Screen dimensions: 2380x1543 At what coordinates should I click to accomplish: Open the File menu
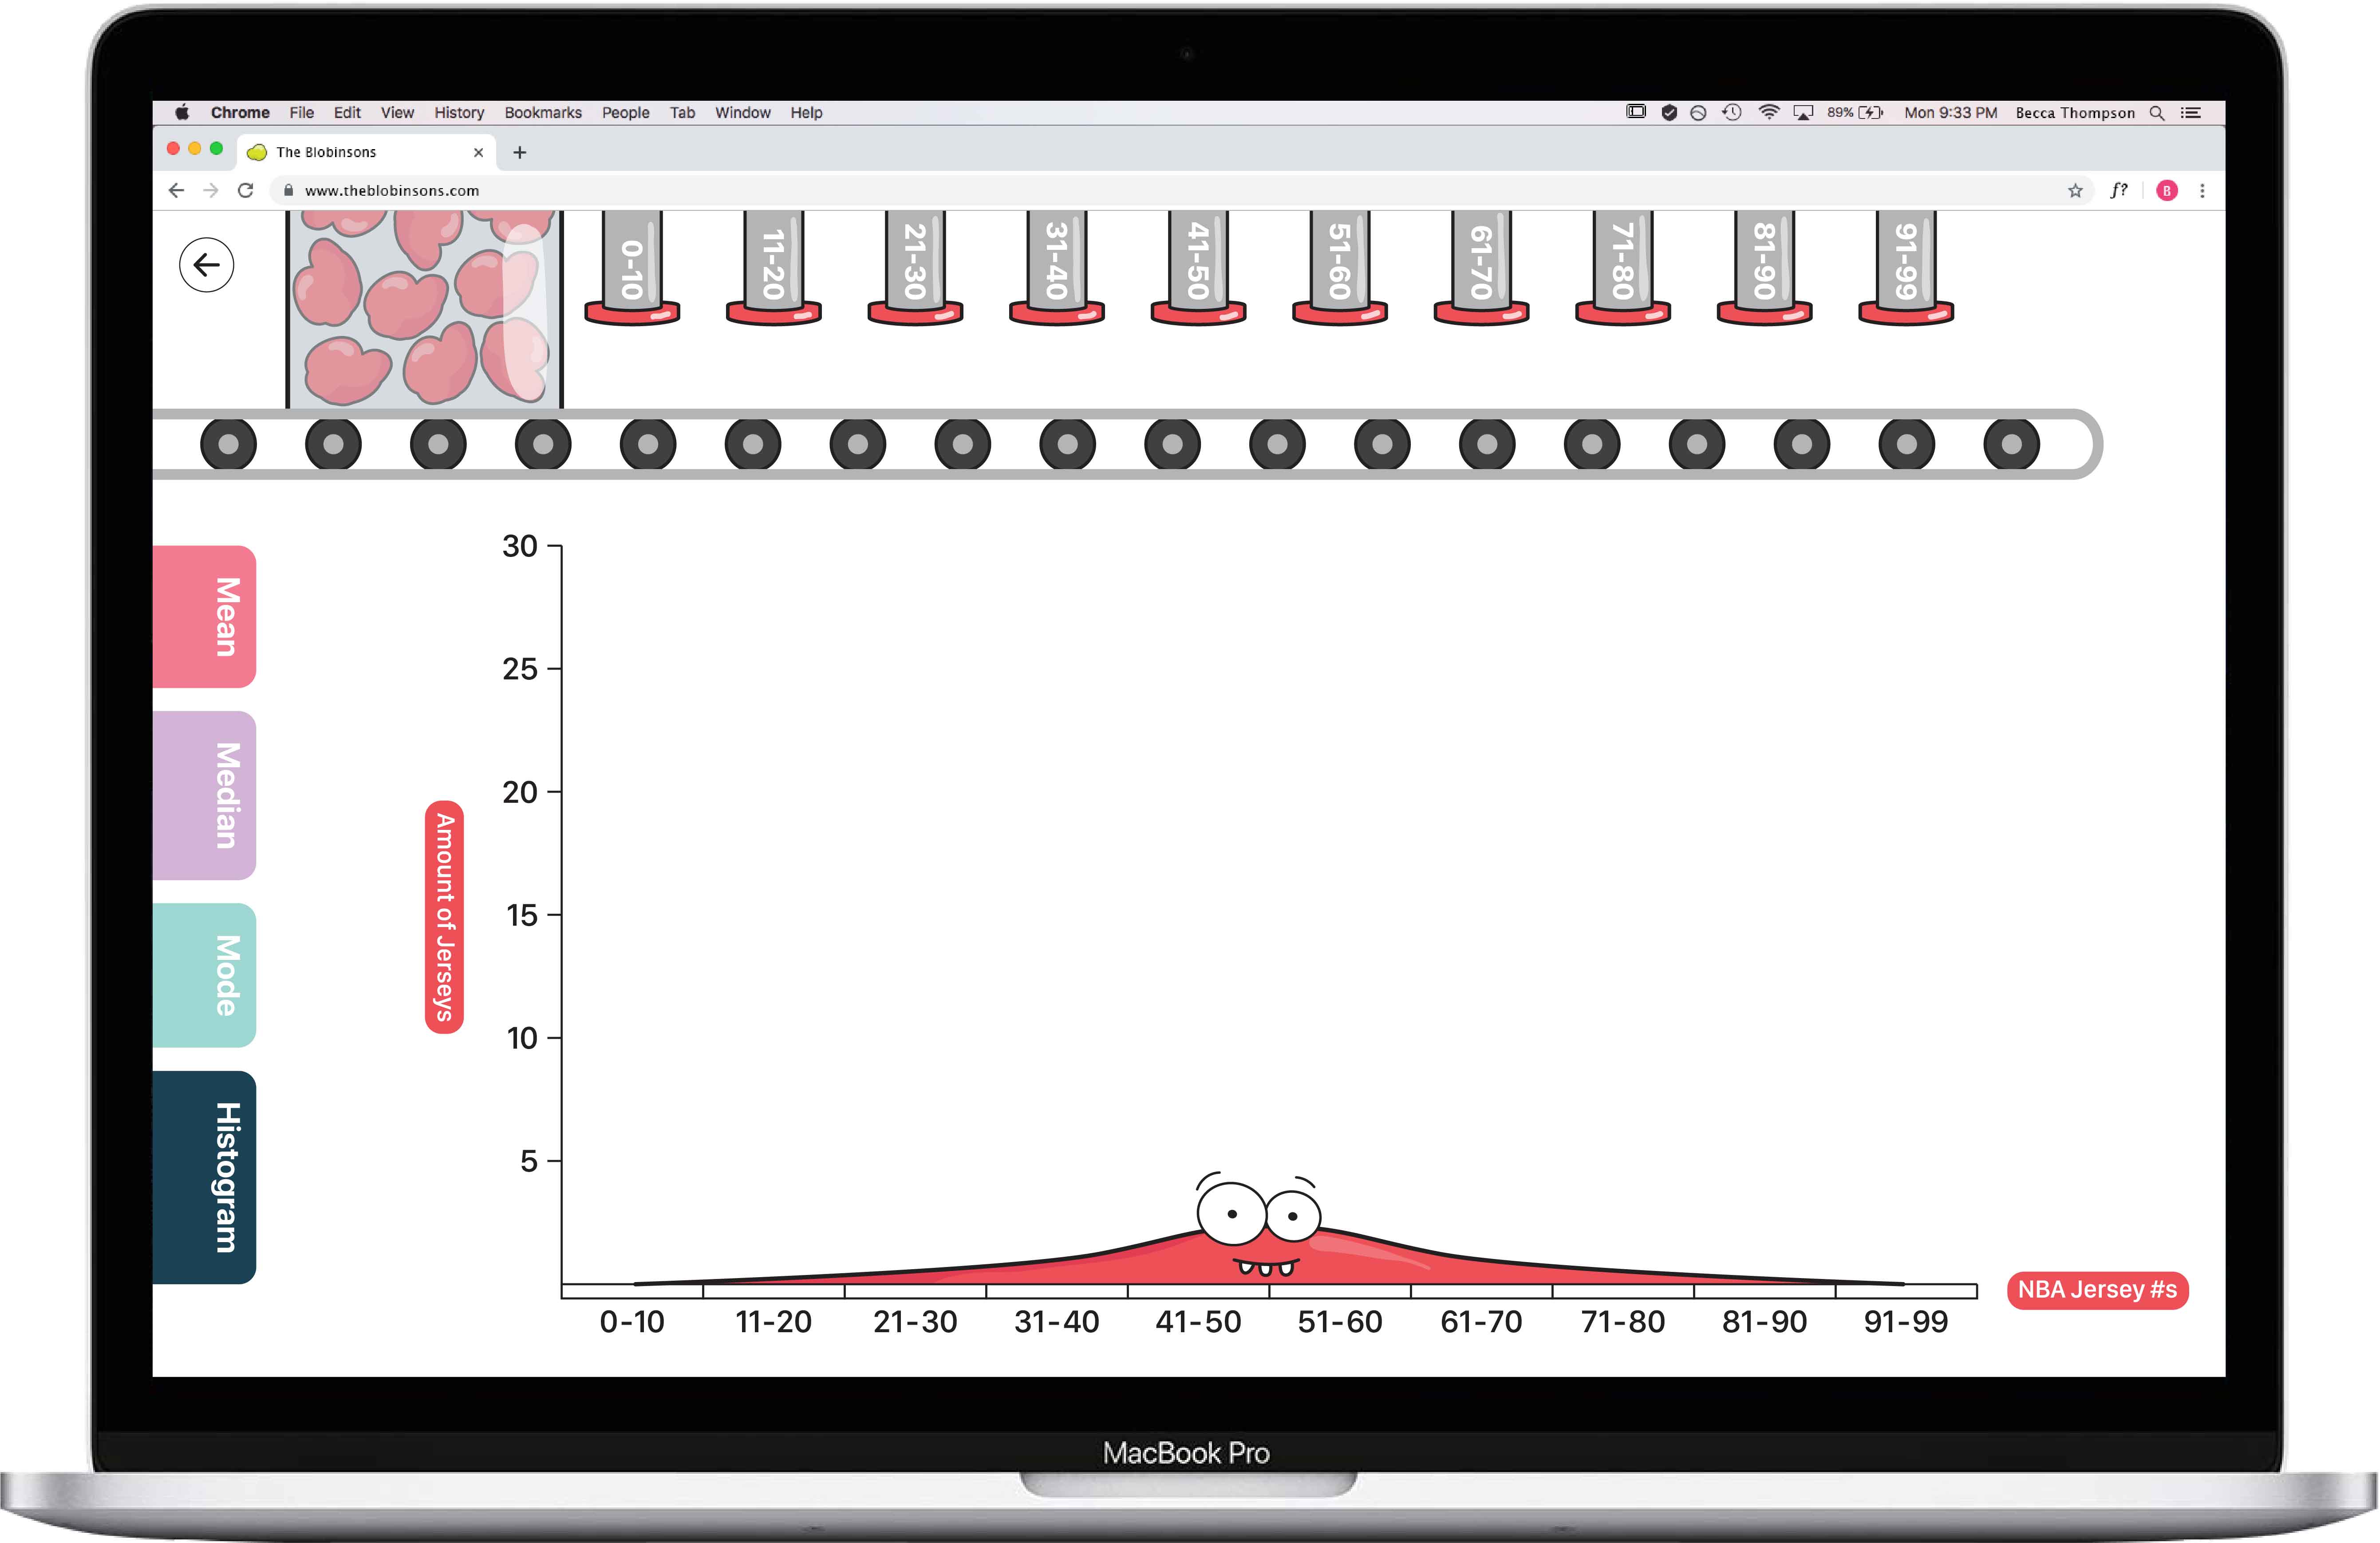pos(301,113)
